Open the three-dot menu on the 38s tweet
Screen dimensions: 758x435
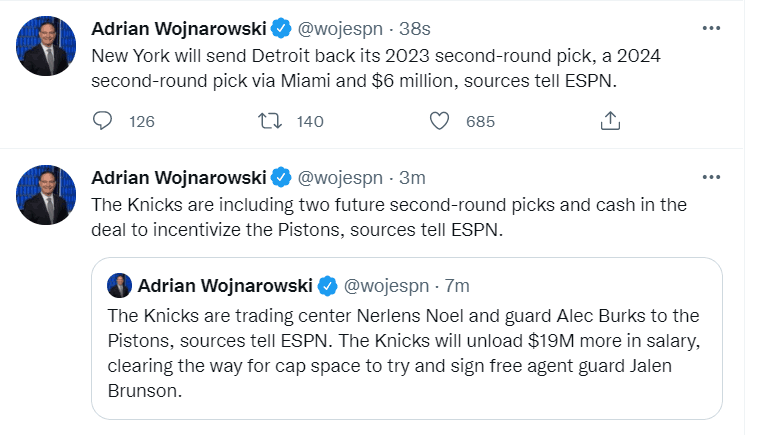pyautogui.click(x=711, y=29)
